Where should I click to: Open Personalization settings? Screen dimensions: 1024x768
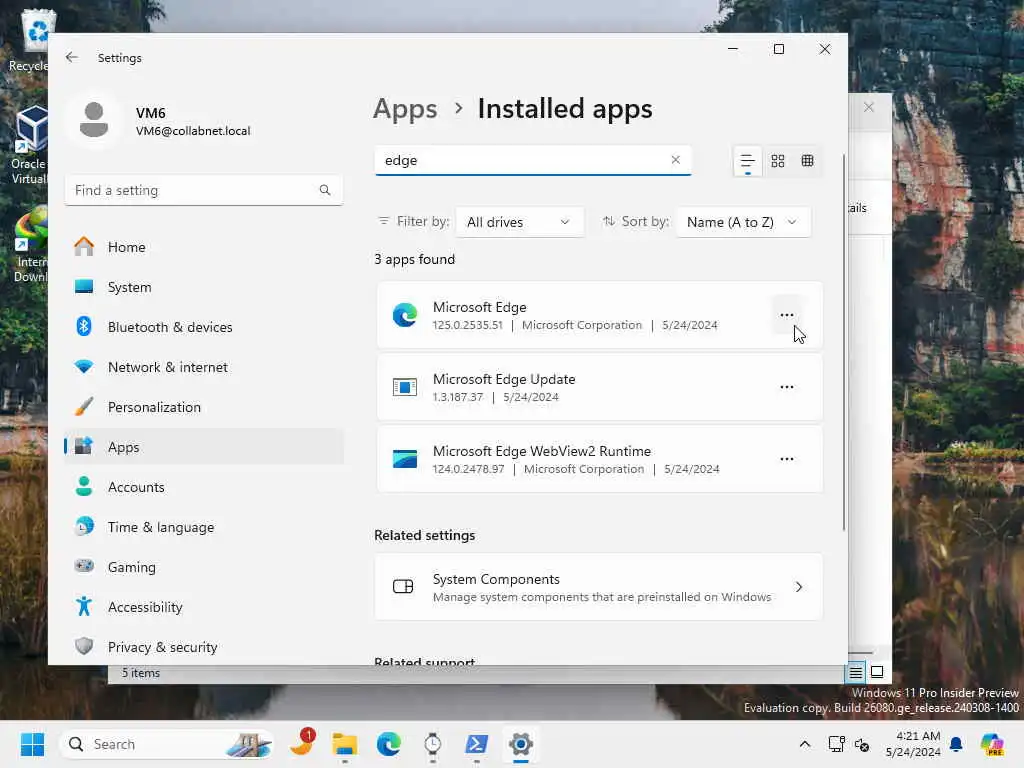[204, 407]
